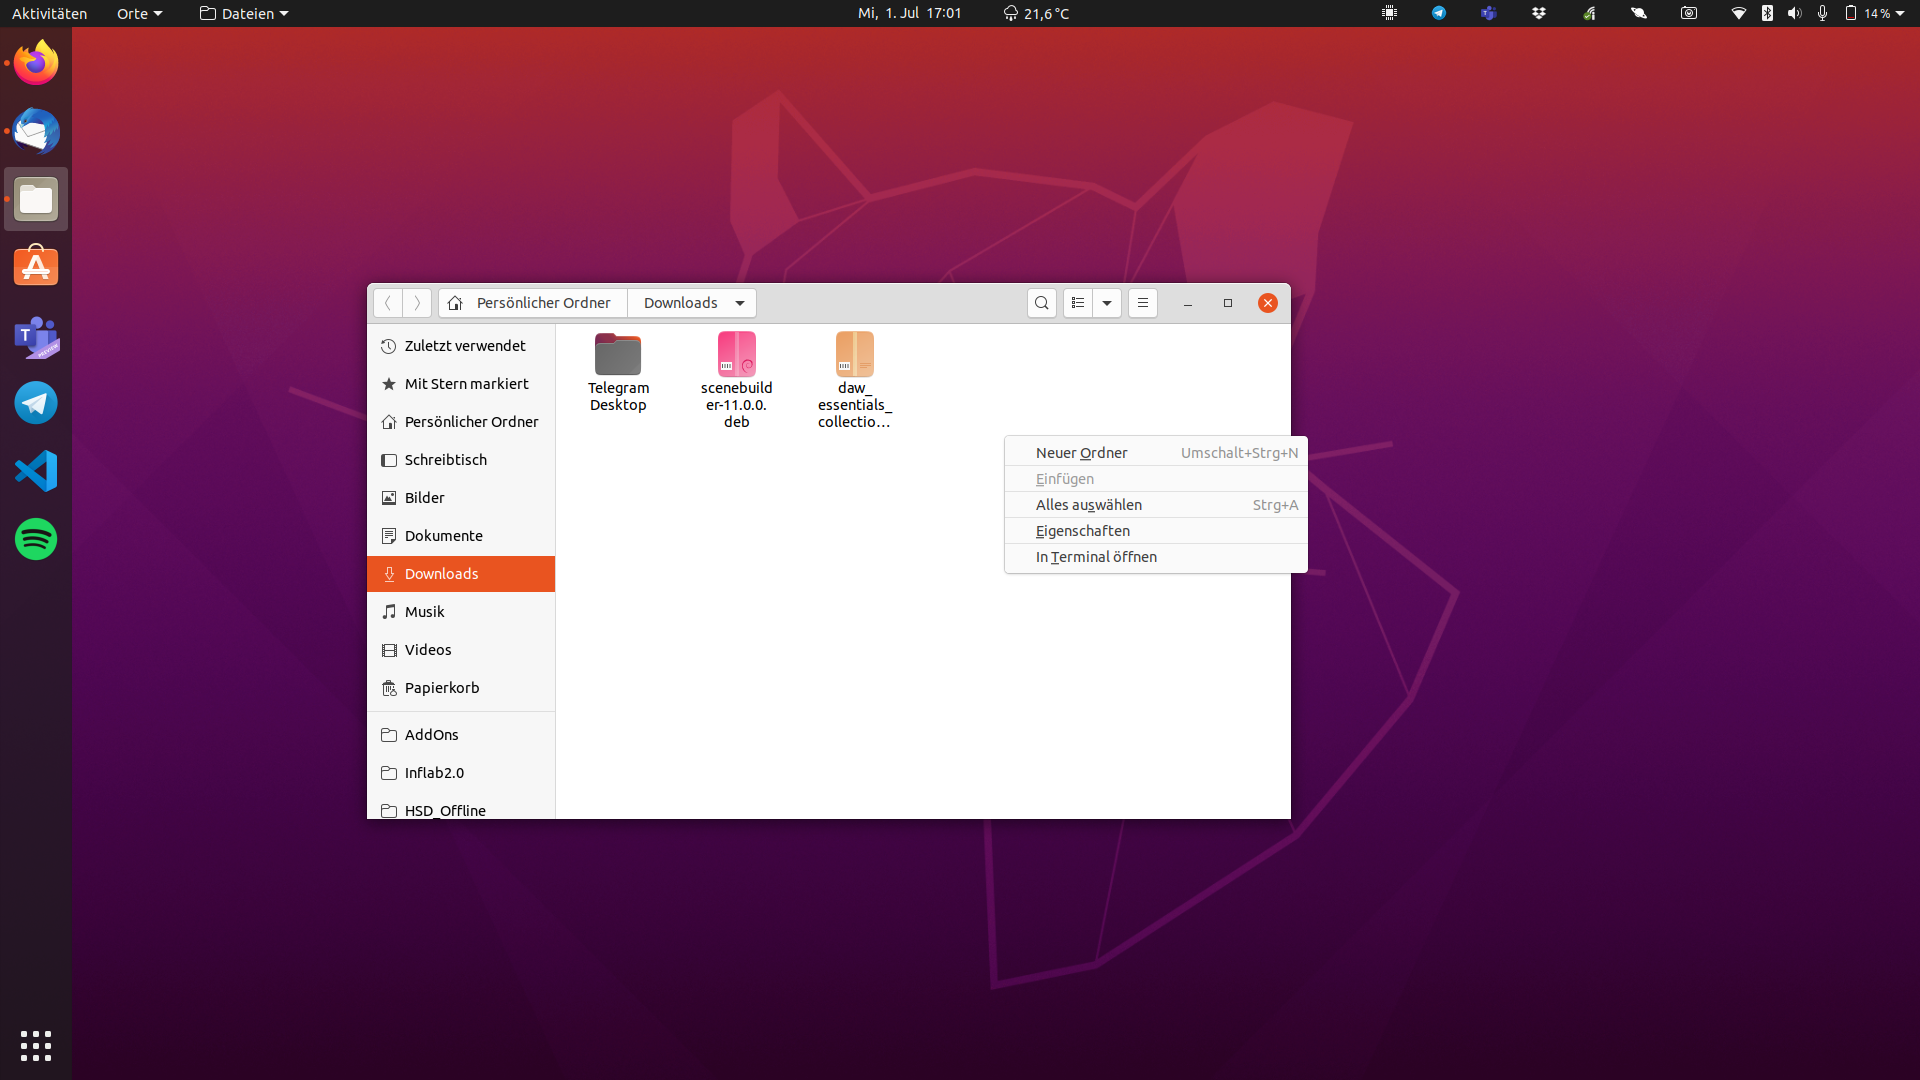Click the forward navigation arrow
This screenshot has width=1920, height=1080.
point(417,303)
